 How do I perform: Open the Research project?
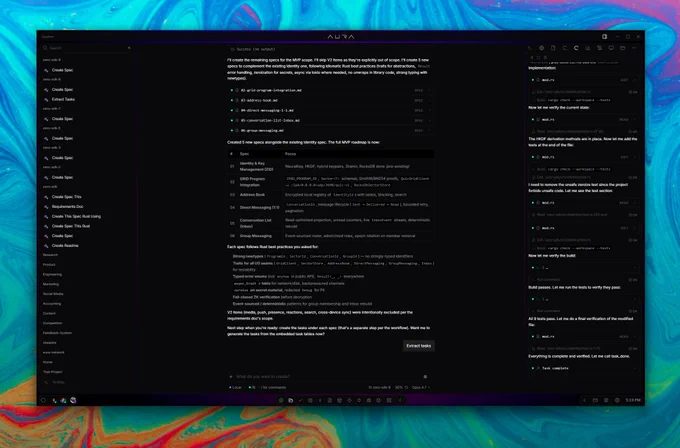(50, 255)
